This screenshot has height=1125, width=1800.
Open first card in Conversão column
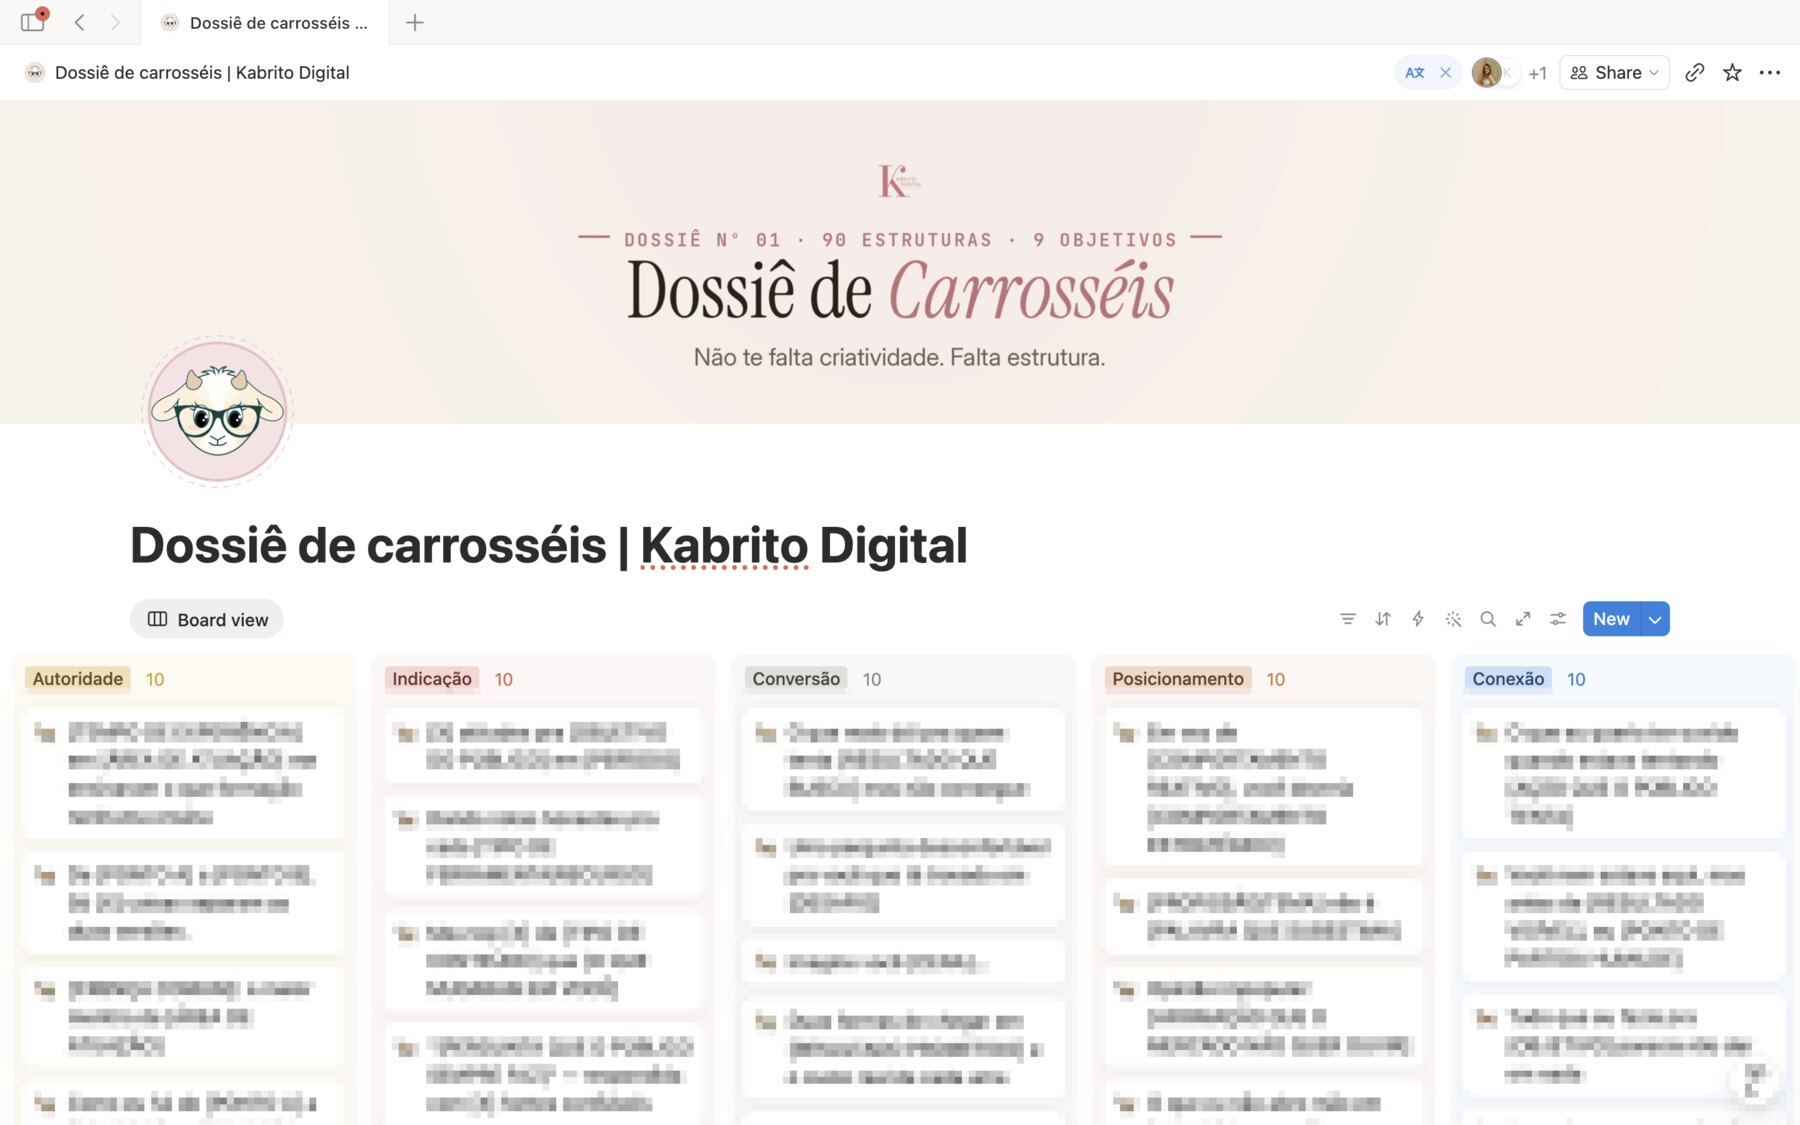coord(903,759)
